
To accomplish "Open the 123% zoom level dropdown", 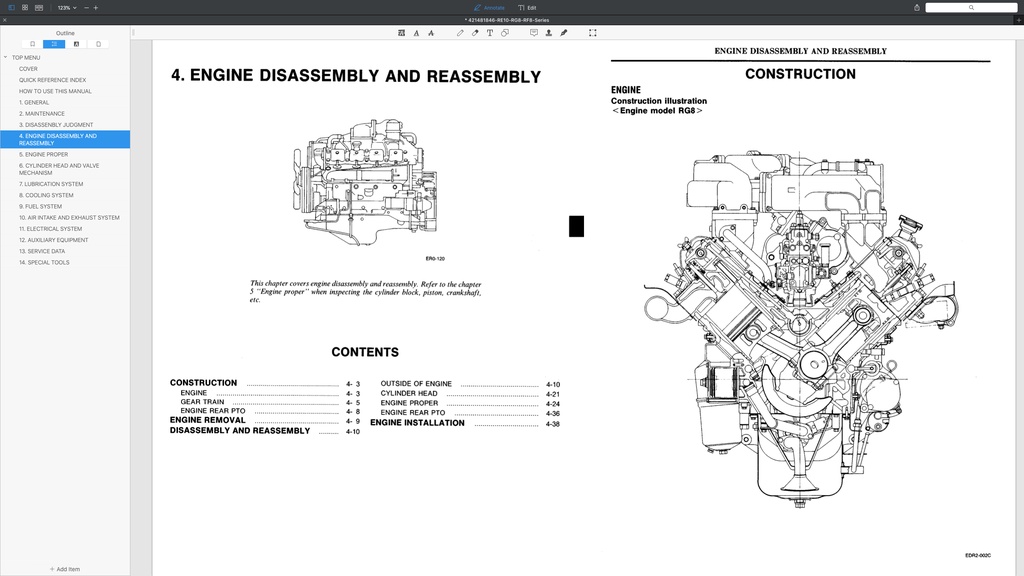I will pyautogui.click(x=67, y=8).
